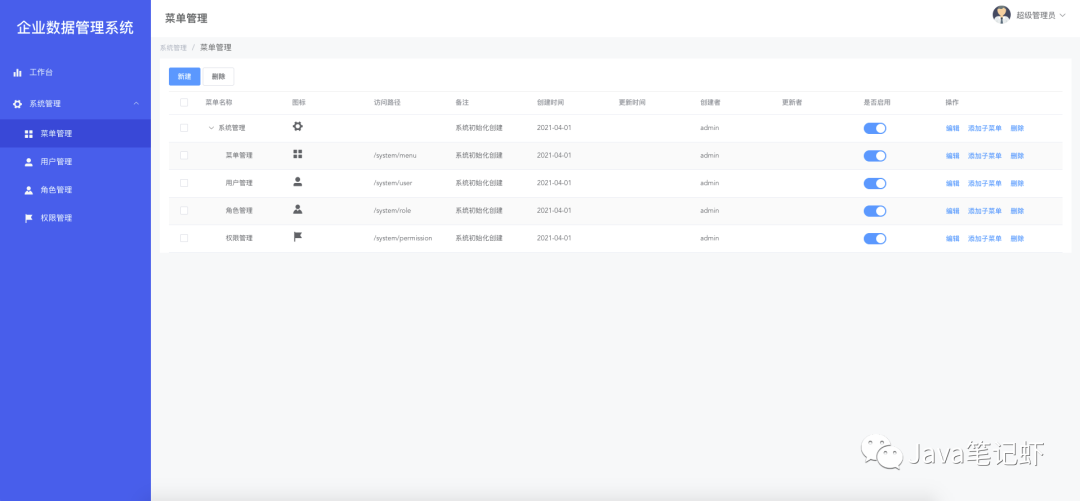Screen dimensions: 1080x501
Task: Click the 是否启用 column header
Action: [x=878, y=102]
